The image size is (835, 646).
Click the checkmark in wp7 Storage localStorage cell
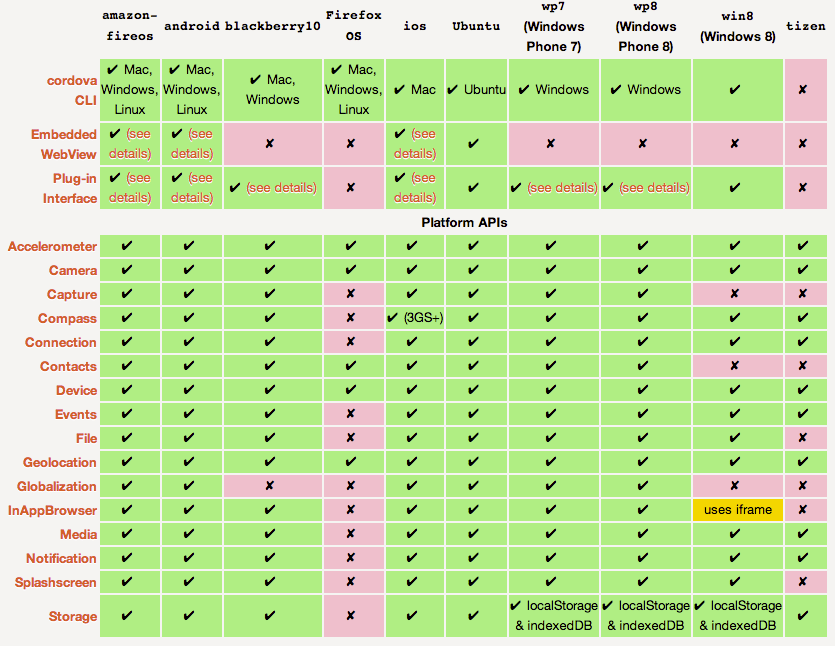(515, 606)
